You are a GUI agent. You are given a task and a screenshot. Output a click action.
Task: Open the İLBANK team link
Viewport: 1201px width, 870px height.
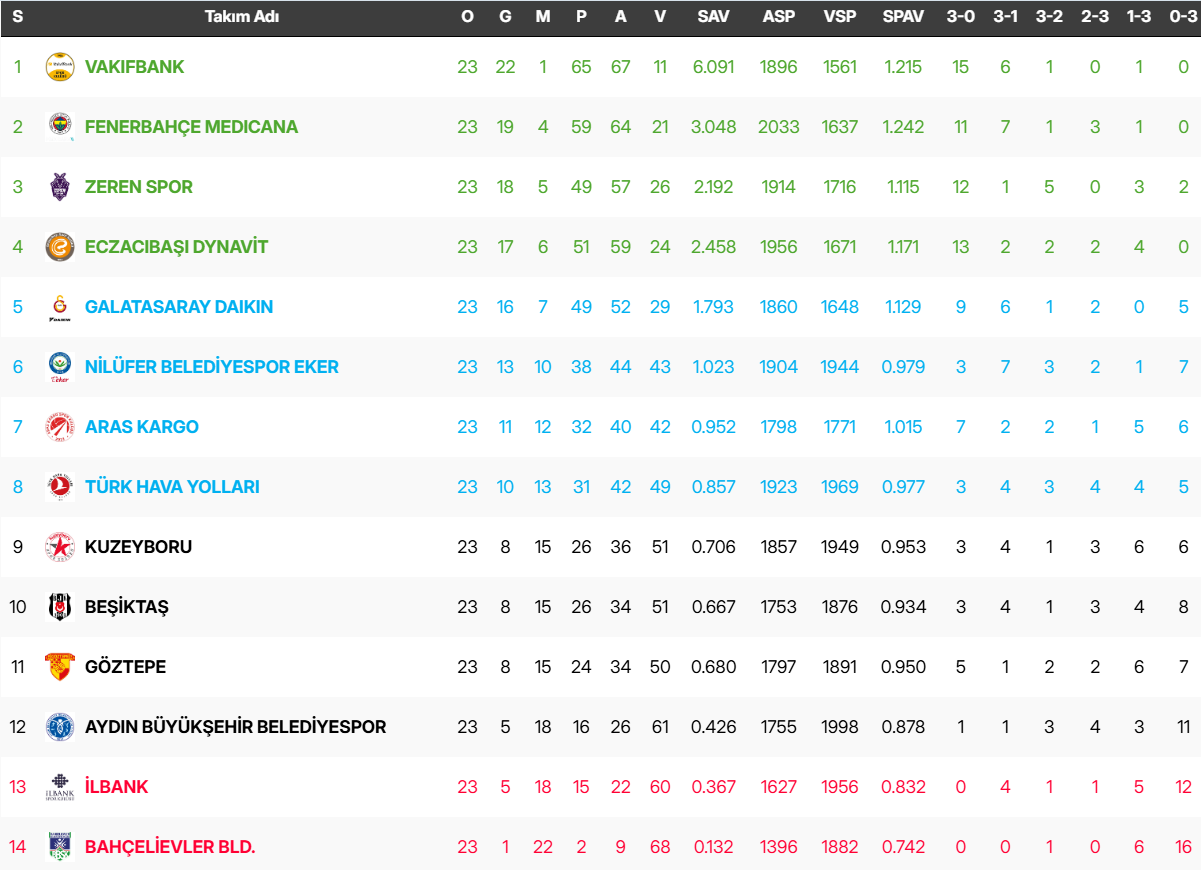pyautogui.click(x=117, y=787)
